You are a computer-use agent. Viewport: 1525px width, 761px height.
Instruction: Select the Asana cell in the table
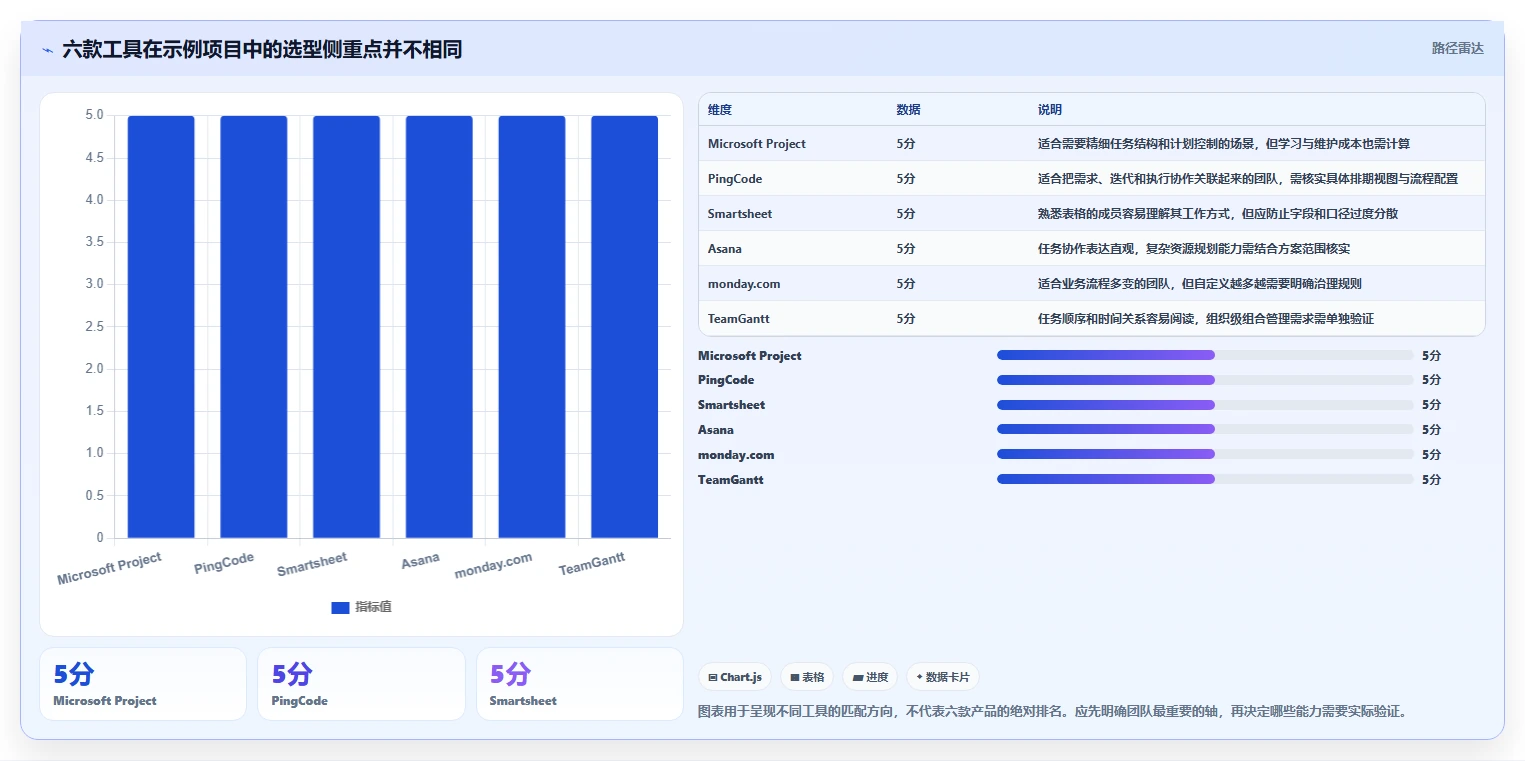(x=725, y=249)
